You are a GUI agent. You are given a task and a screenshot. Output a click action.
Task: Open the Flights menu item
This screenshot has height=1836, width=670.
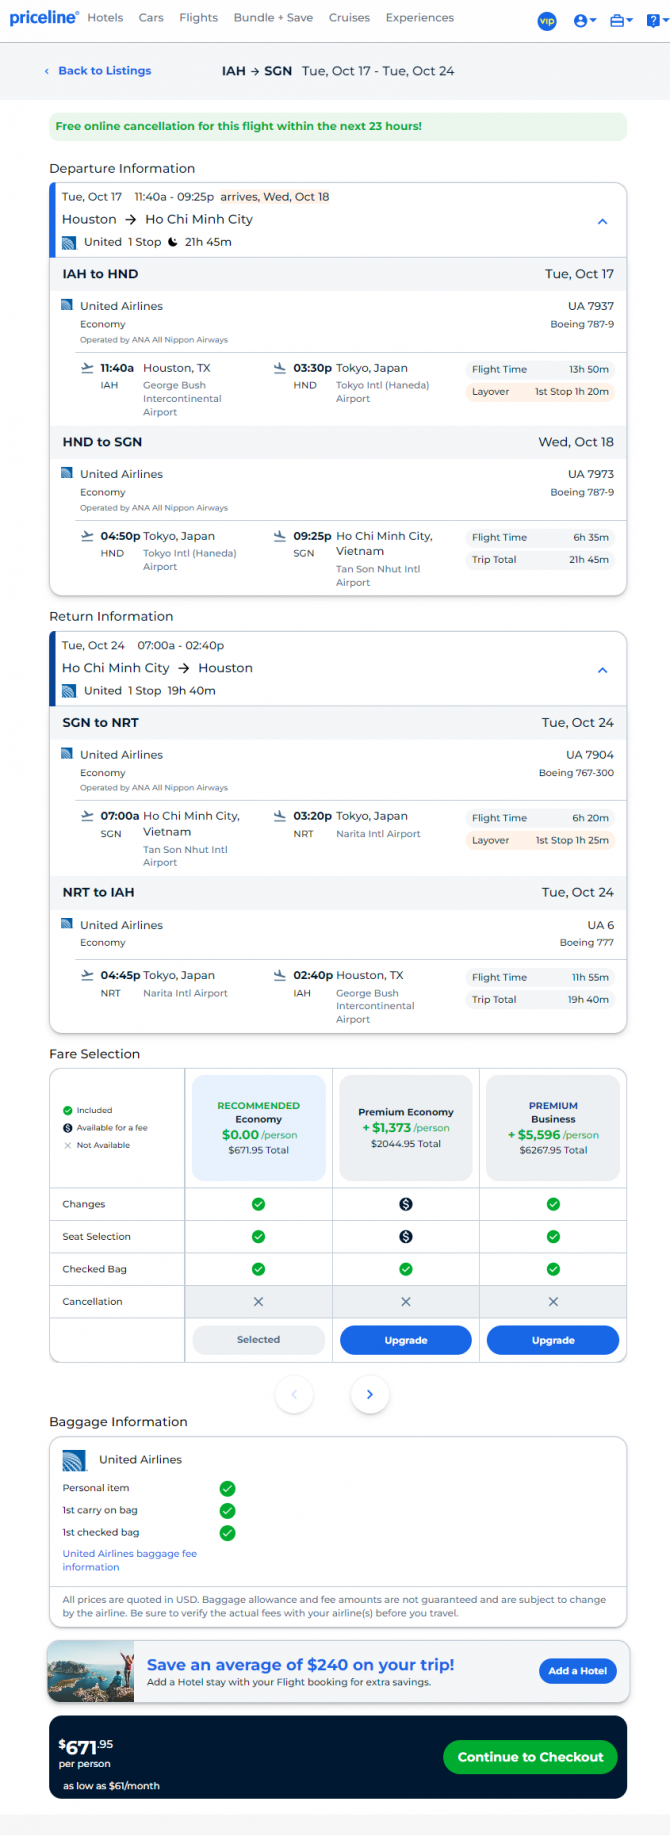pos(199,18)
